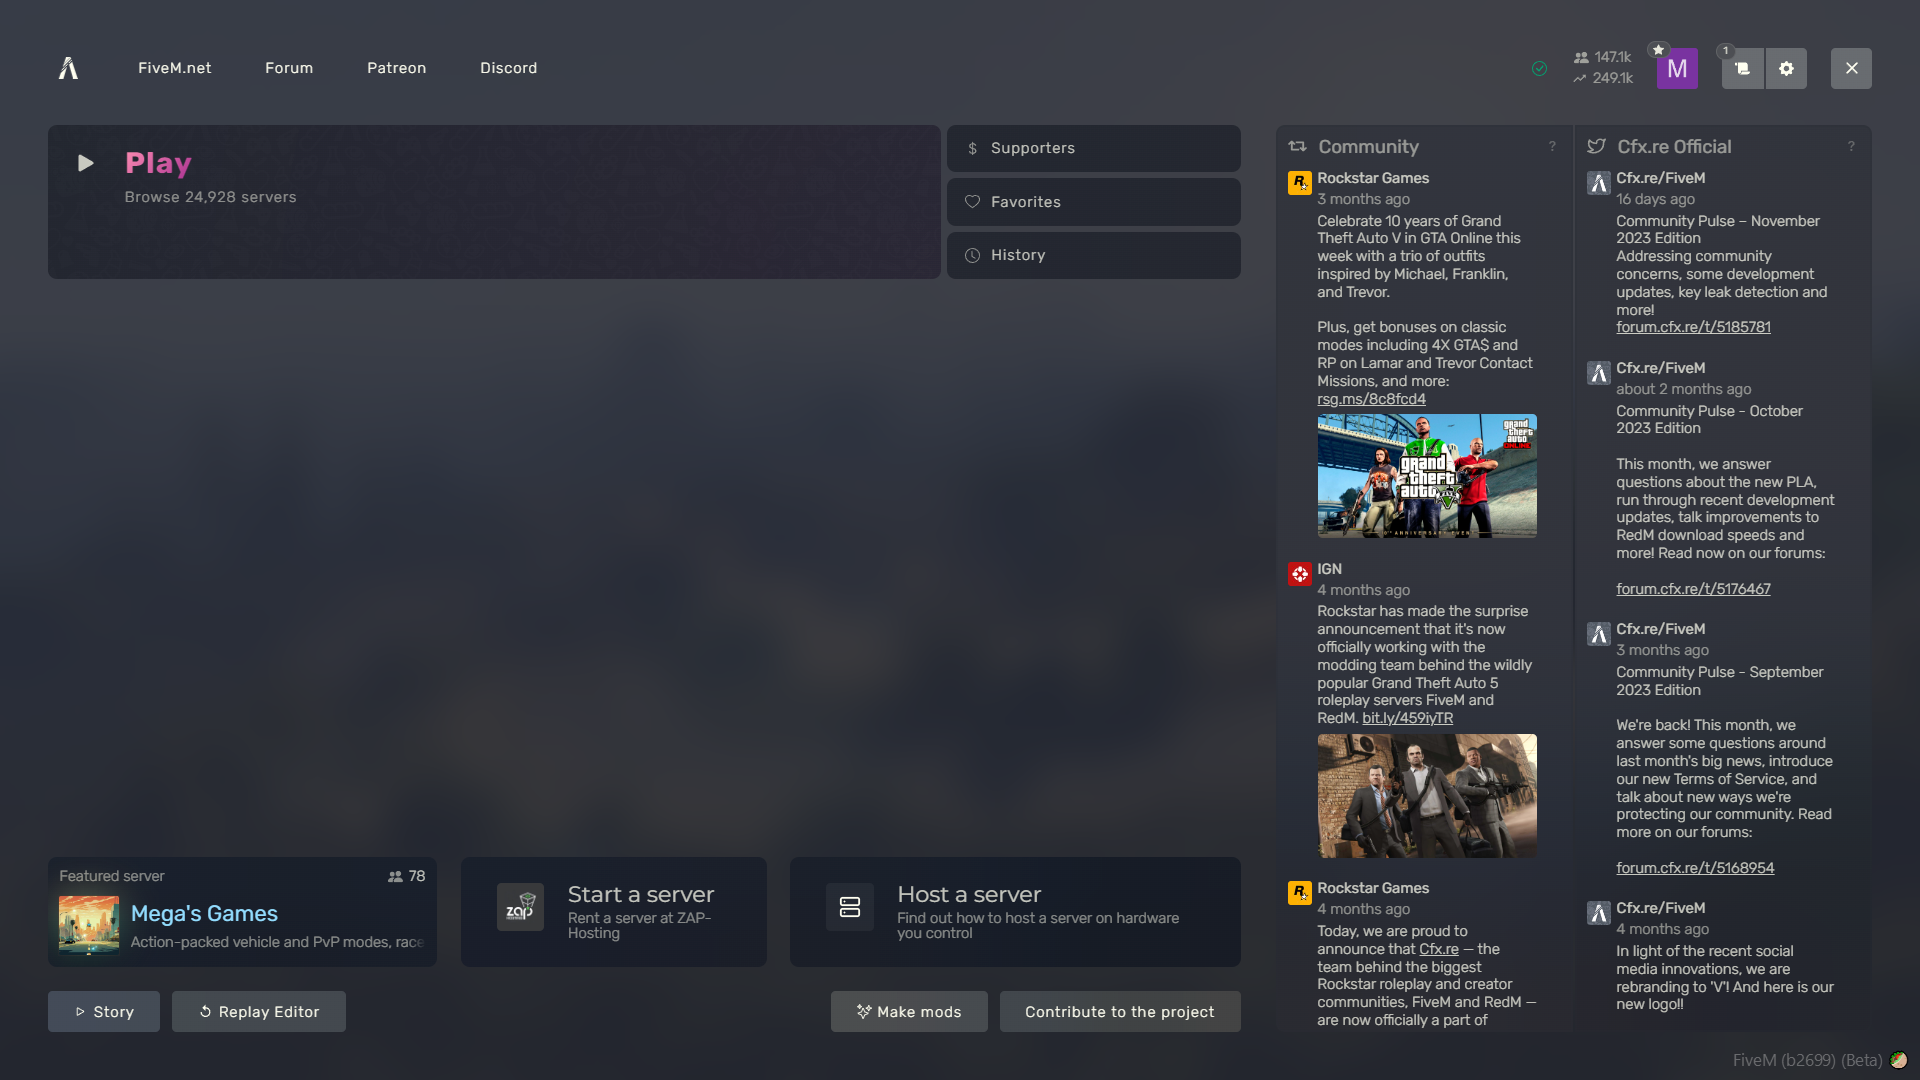Open the Favorites server list
The width and height of the screenshot is (1920, 1080).
click(1093, 202)
